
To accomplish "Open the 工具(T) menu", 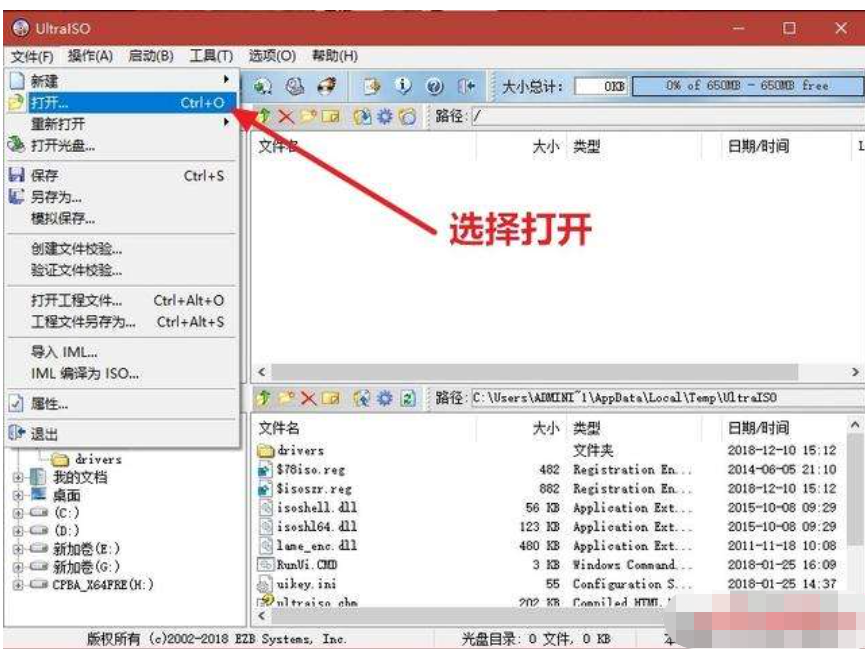I will [211, 56].
